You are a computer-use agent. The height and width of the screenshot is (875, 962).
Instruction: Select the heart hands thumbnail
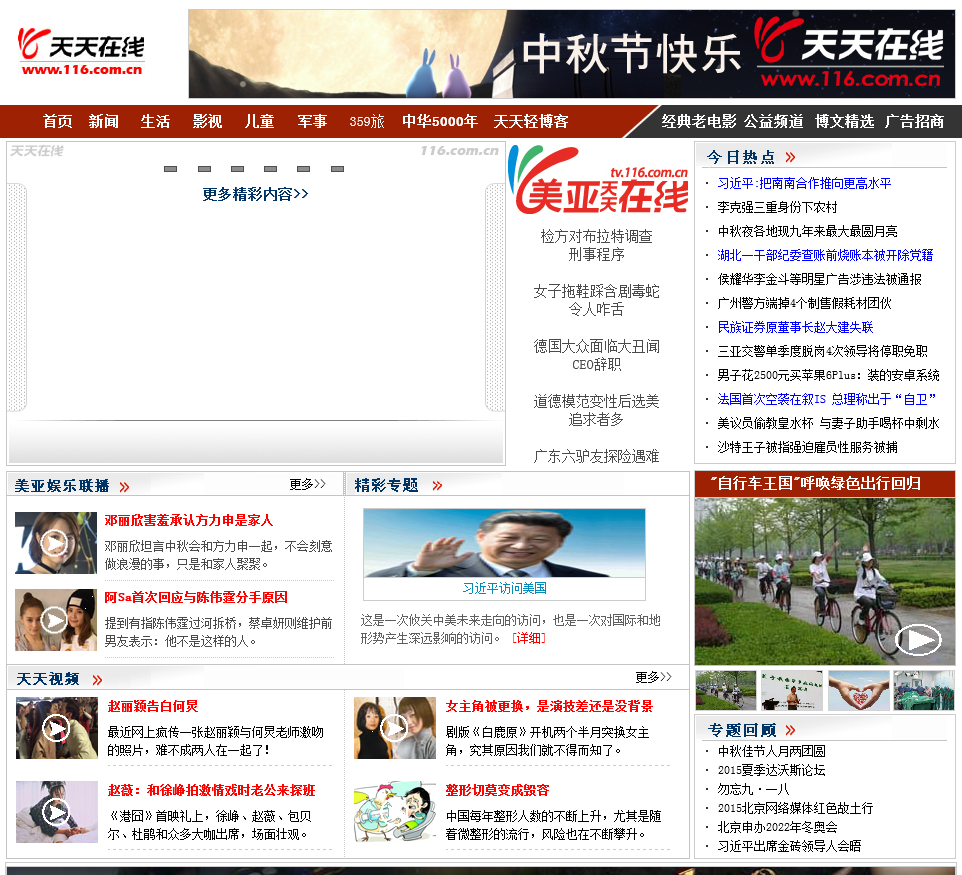click(858, 691)
